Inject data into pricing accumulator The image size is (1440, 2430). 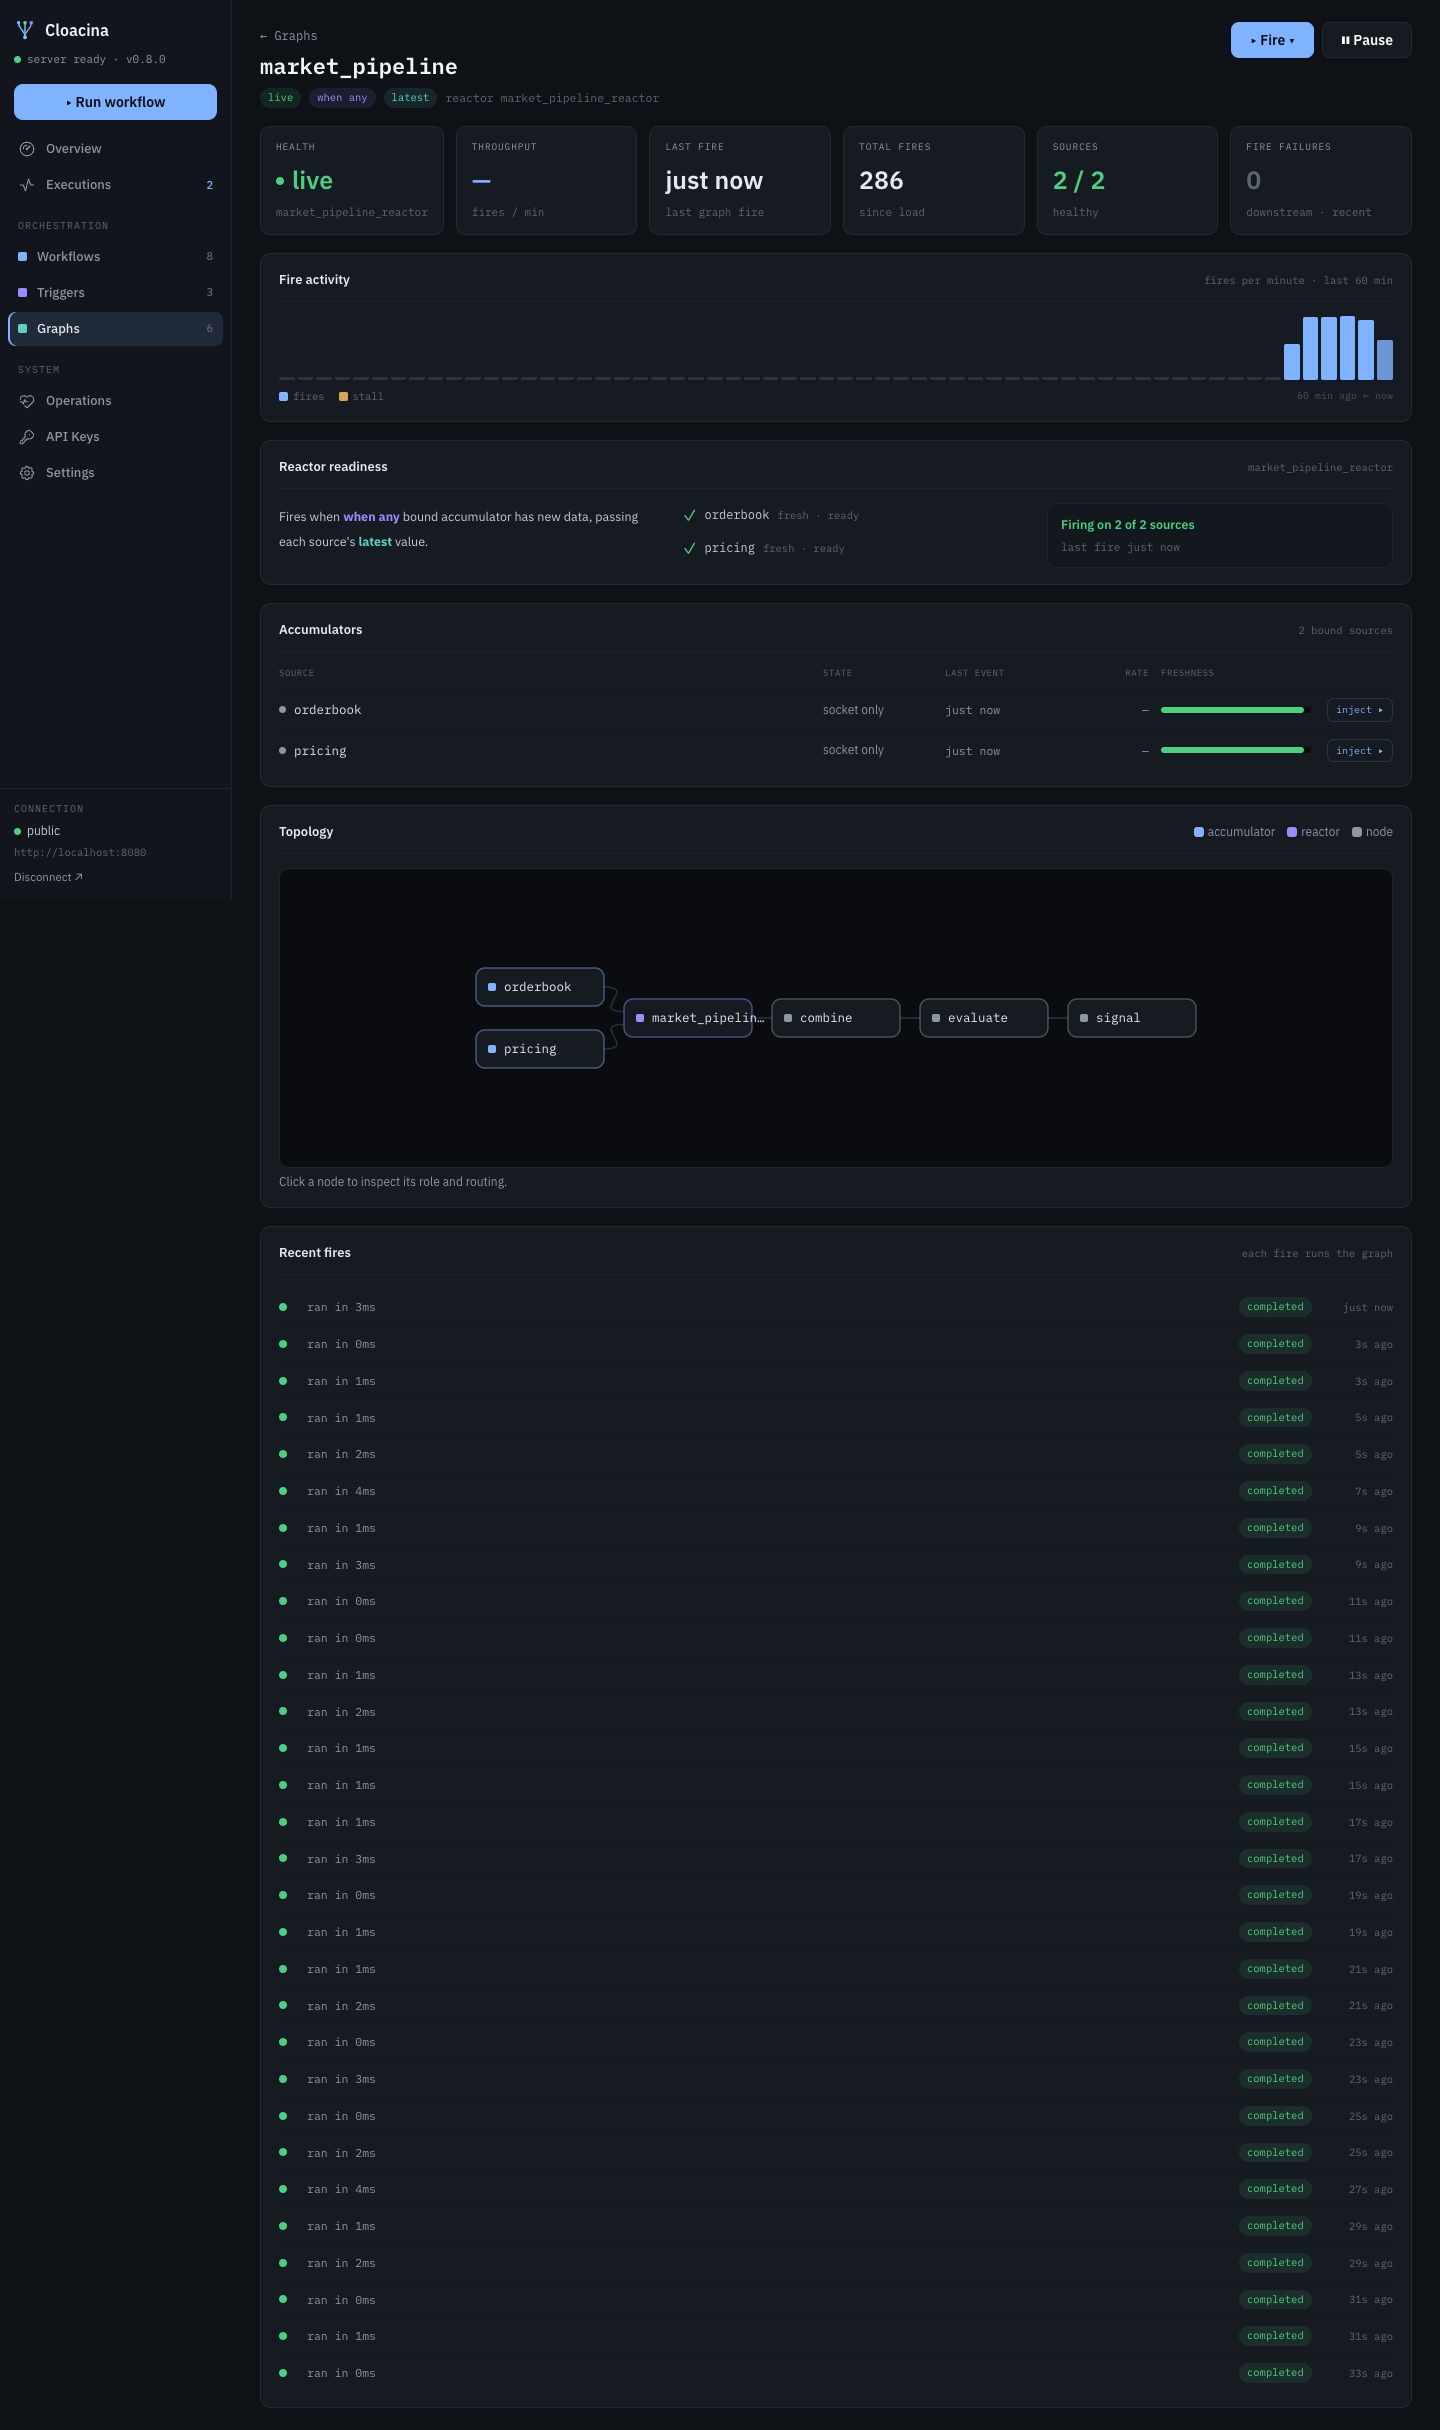pyautogui.click(x=1360, y=751)
